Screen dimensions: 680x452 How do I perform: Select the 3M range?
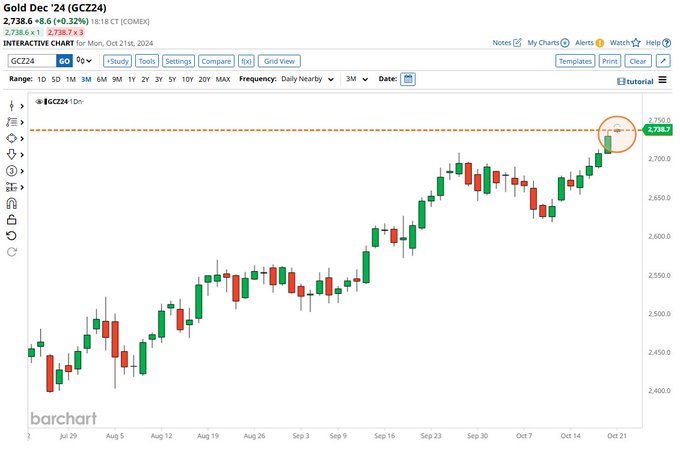86,79
